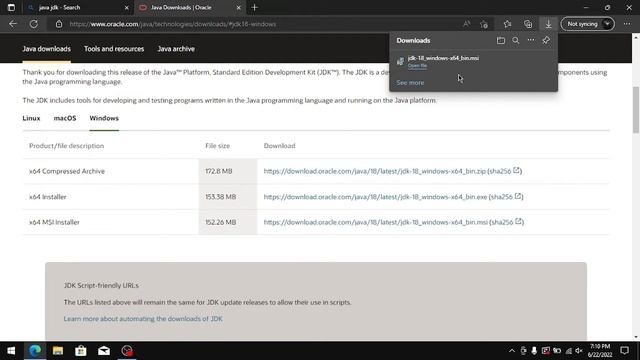Open a new browser tab
Viewport: 640px width, 360px height.
click(x=255, y=7)
